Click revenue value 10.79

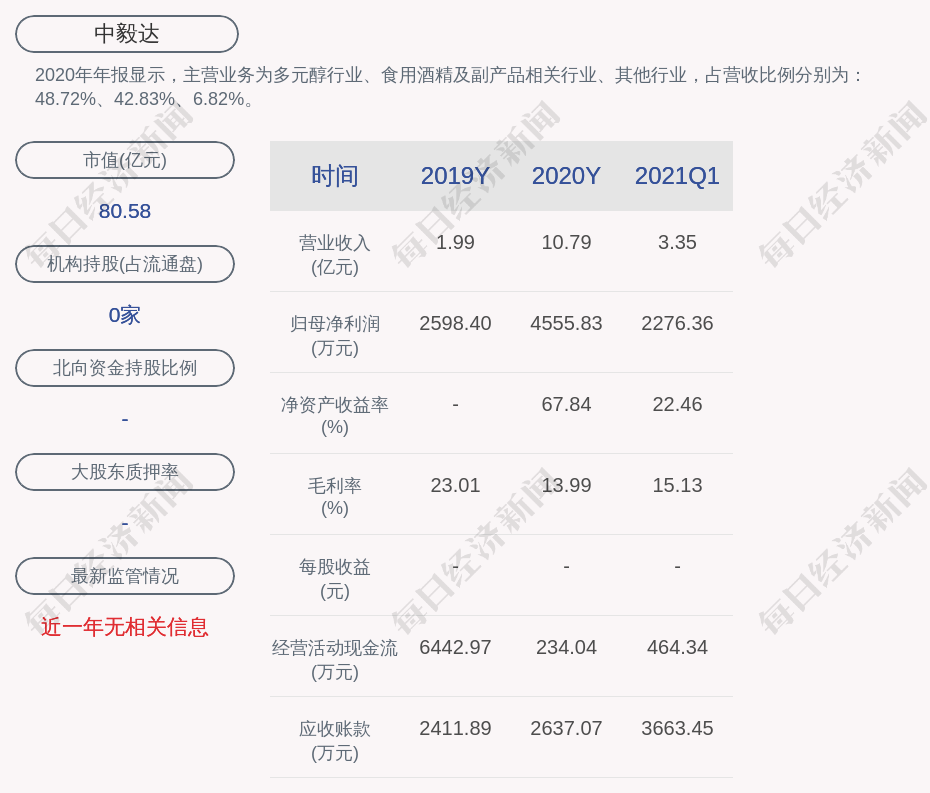[x=566, y=243]
